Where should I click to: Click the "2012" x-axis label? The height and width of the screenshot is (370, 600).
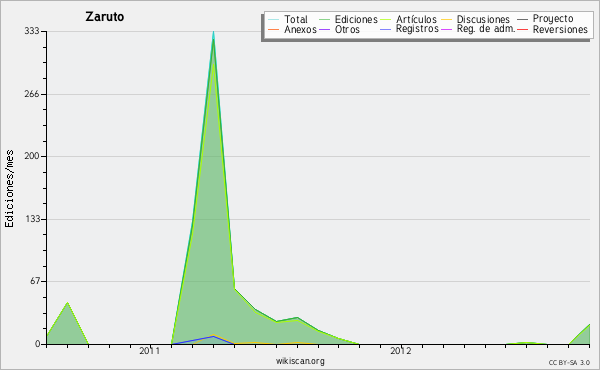point(401,350)
